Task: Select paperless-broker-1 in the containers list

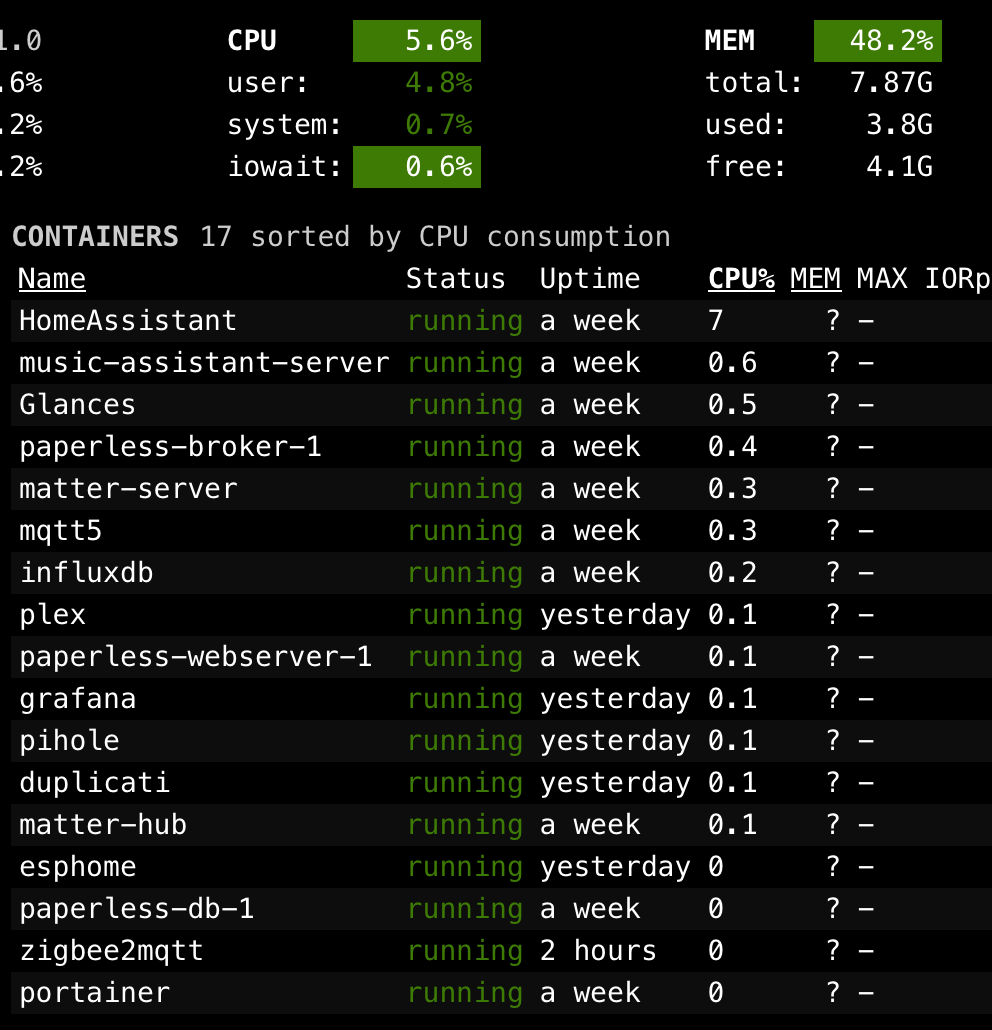Action: pos(170,447)
